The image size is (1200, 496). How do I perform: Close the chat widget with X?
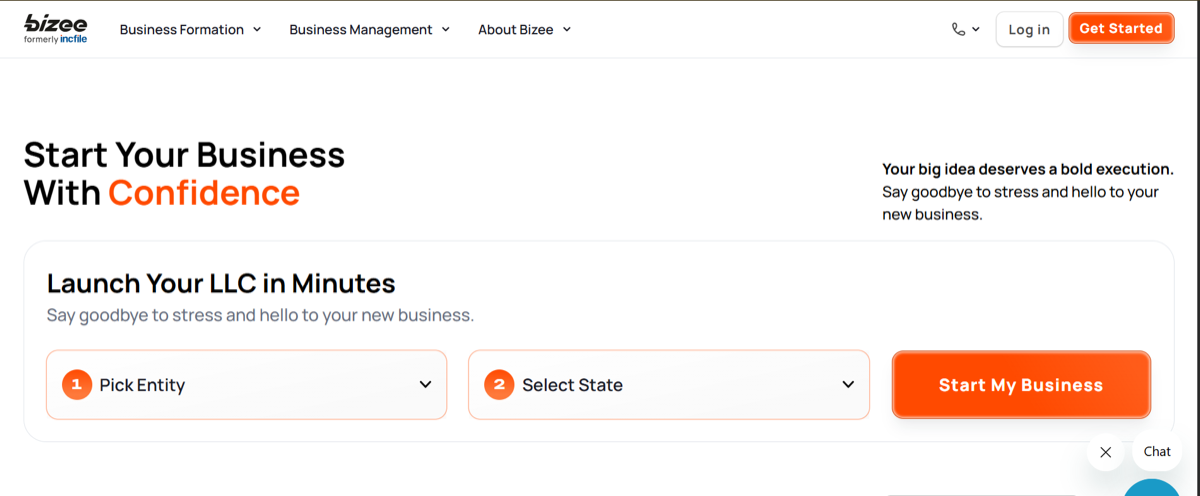click(x=1105, y=452)
